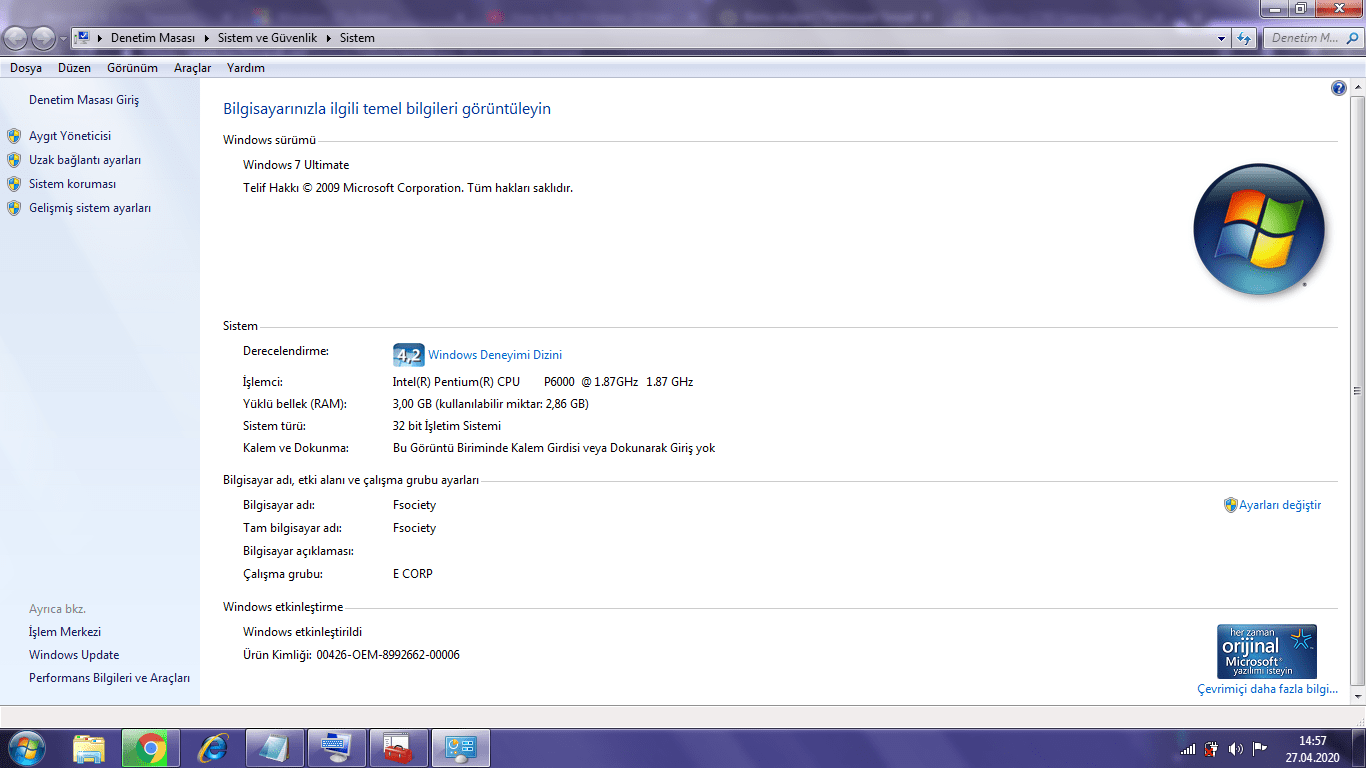The image size is (1366, 768).
Task: Open Windows Explorer from the taskbar
Action: click(89, 748)
